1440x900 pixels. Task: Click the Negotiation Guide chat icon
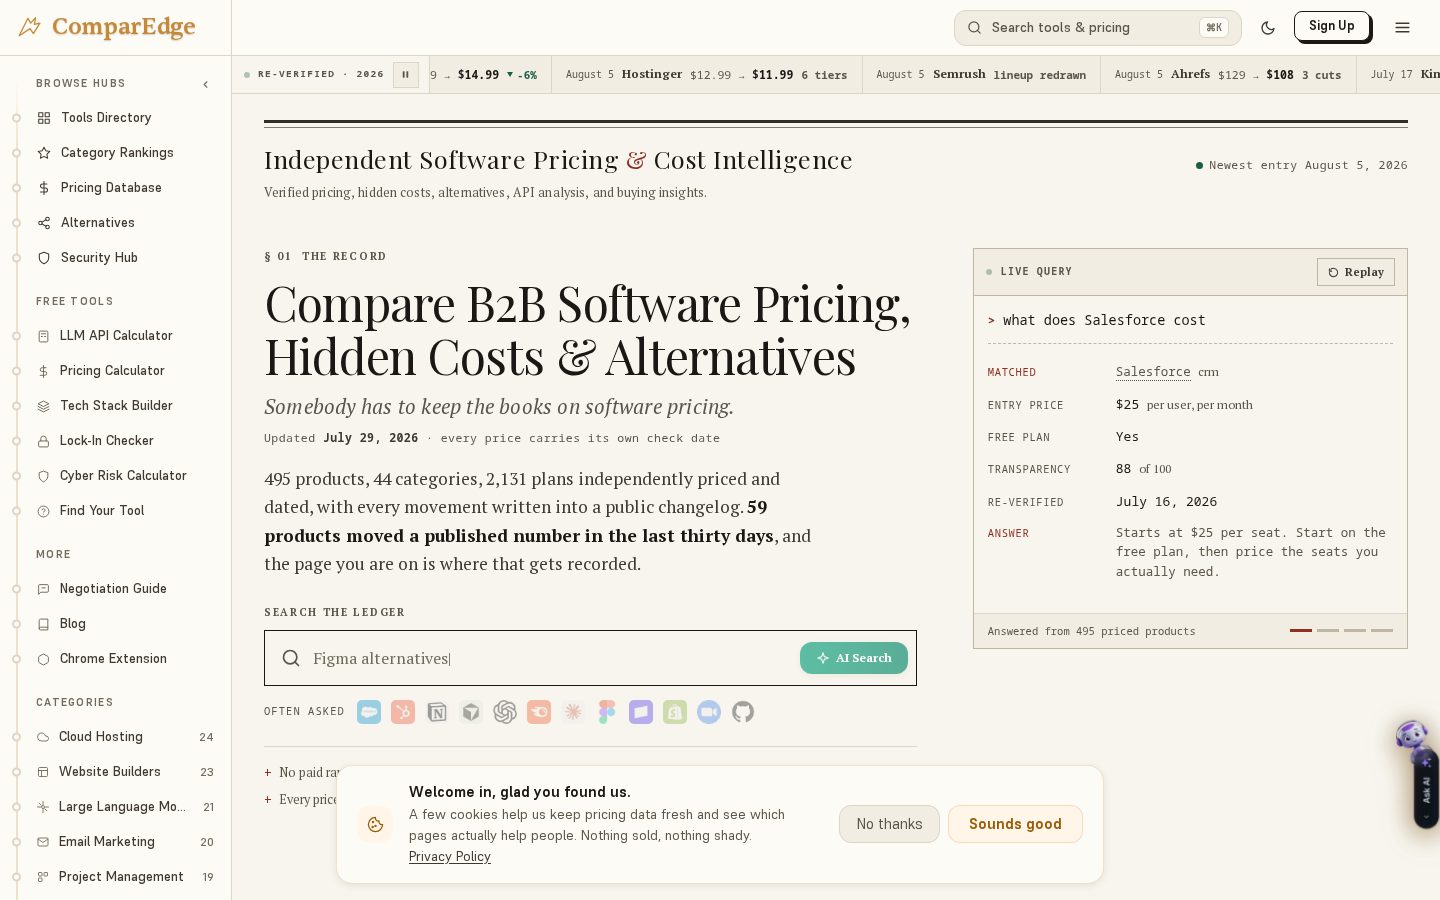pyautogui.click(x=43, y=589)
